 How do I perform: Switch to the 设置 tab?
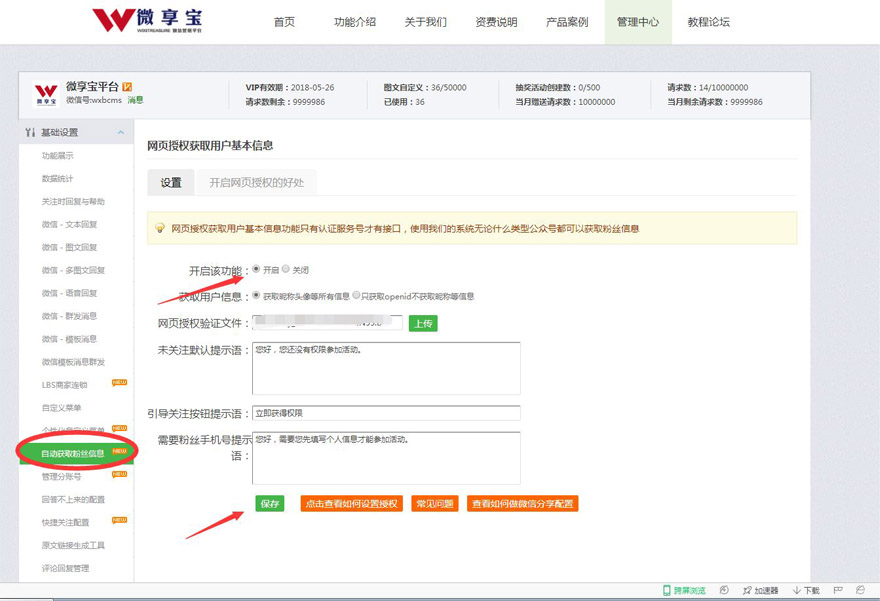pos(171,182)
